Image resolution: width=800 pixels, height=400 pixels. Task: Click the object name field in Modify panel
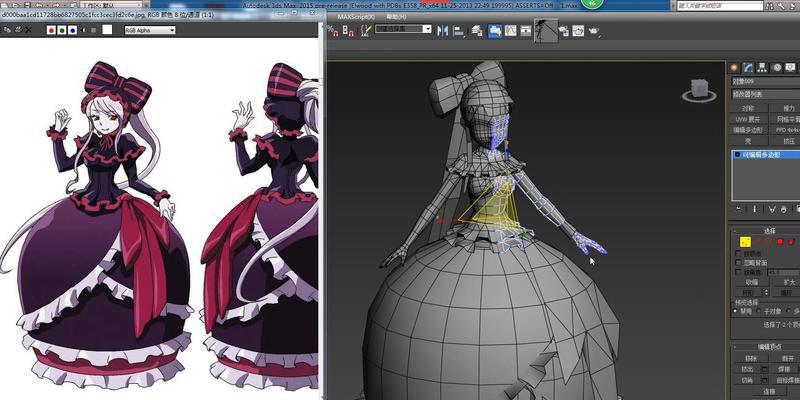[765, 82]
